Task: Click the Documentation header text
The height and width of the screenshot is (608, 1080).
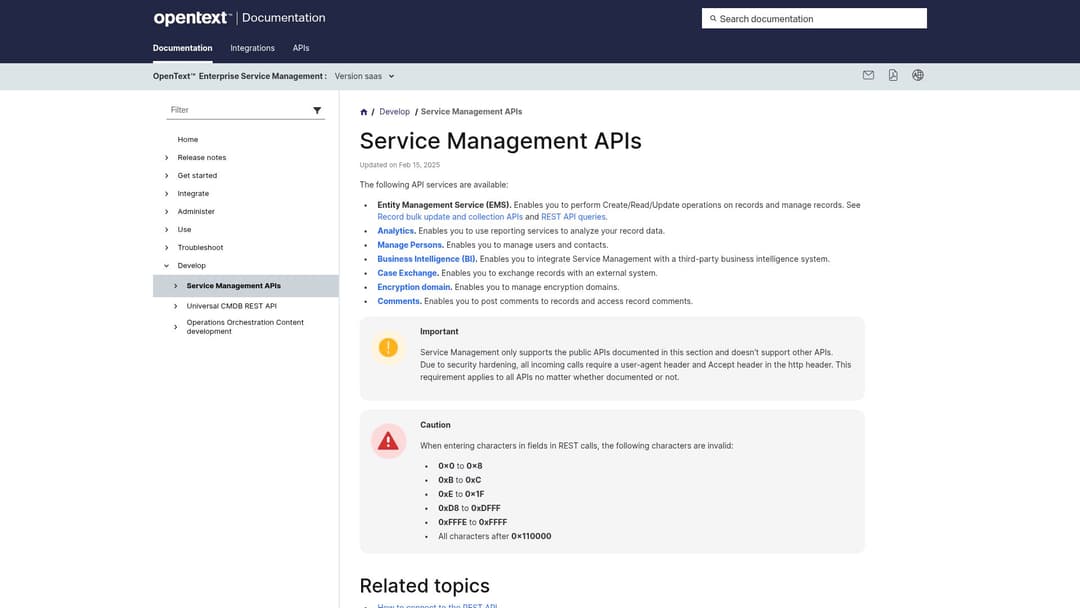Action: 283,18
